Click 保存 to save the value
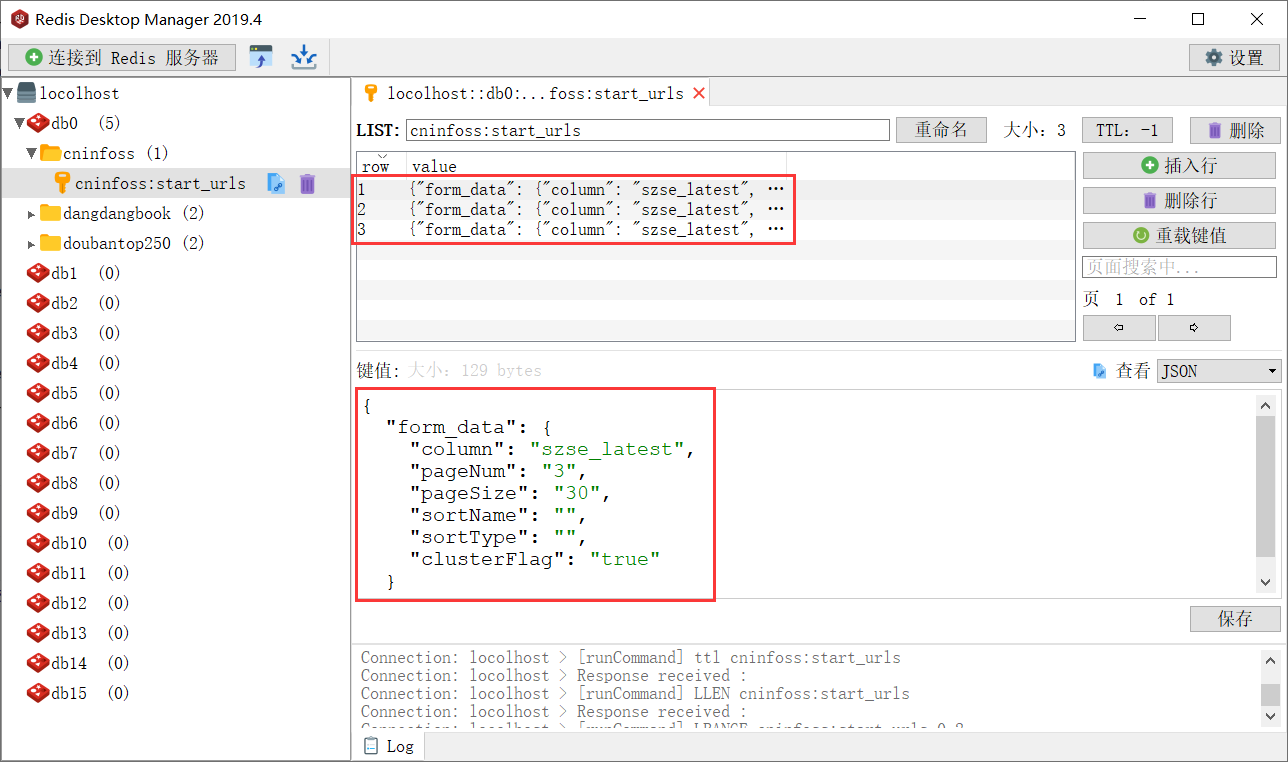 click(x=1235, y=619)
